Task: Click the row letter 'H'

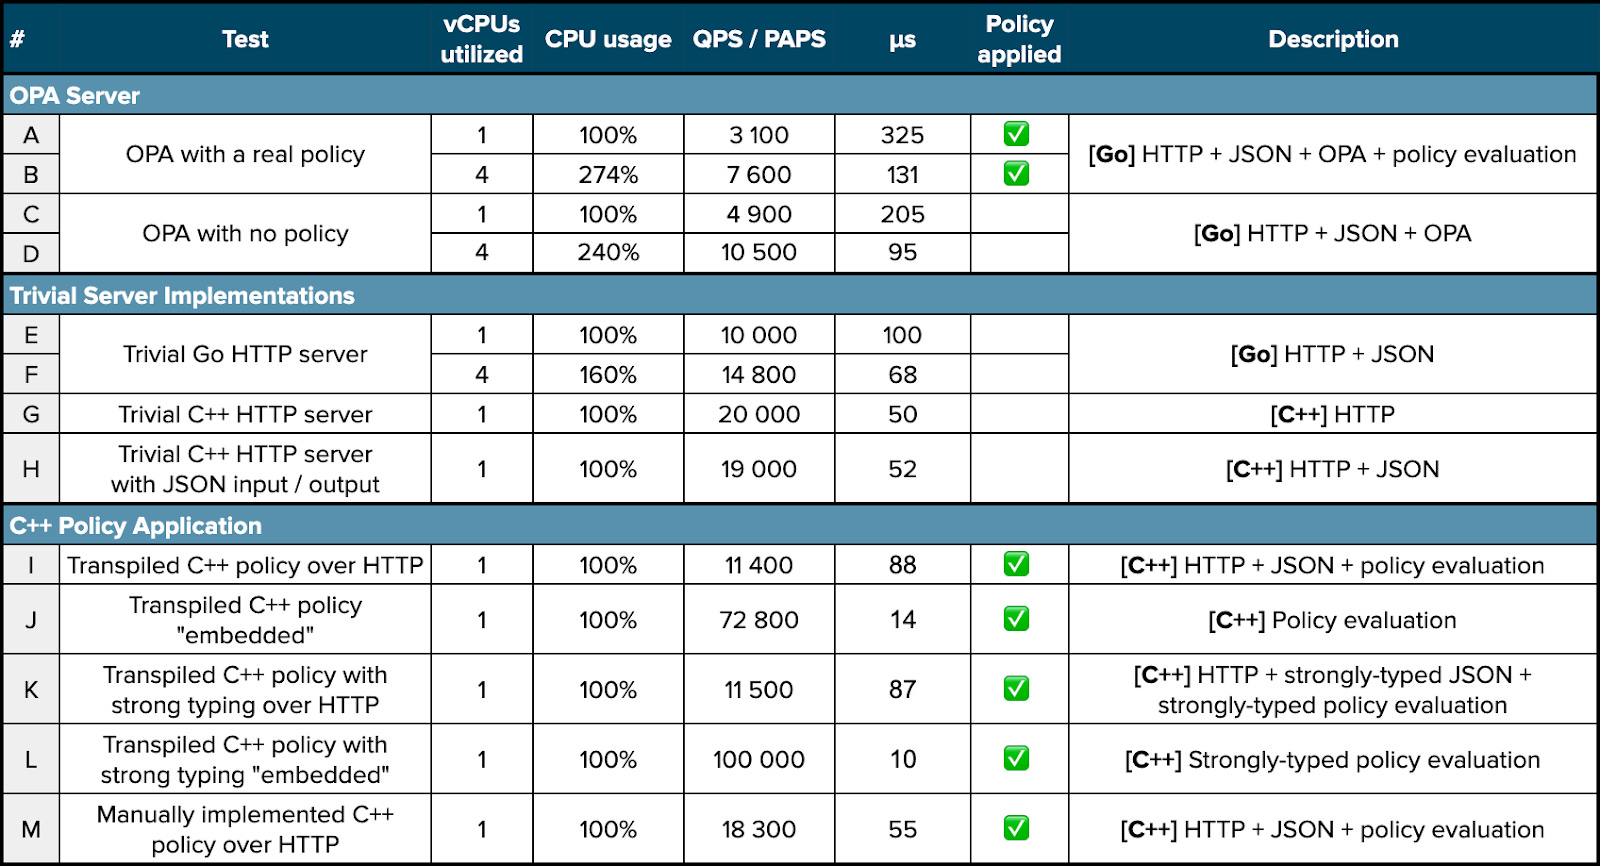Action: [31, 469]
